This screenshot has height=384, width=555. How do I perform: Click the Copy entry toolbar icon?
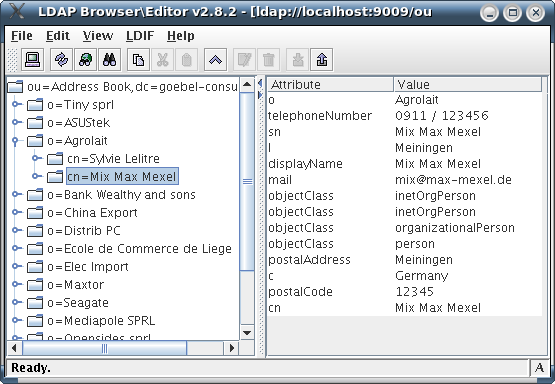tap(138, 59)
